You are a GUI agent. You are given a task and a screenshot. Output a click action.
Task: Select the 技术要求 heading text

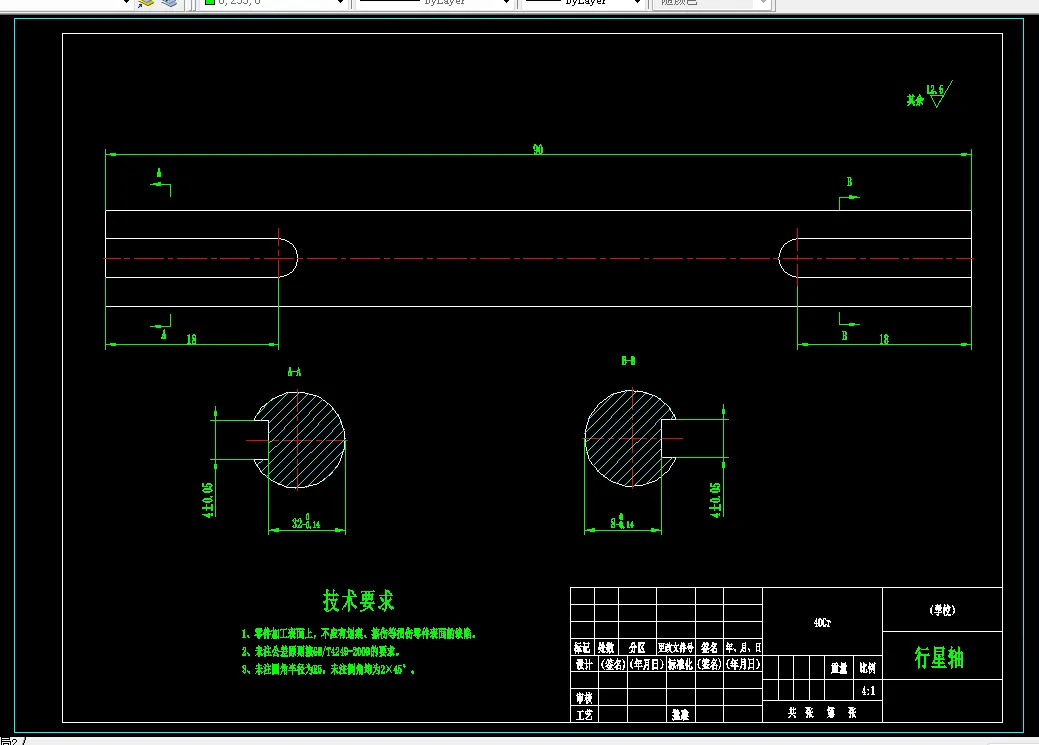coord(358,601)
